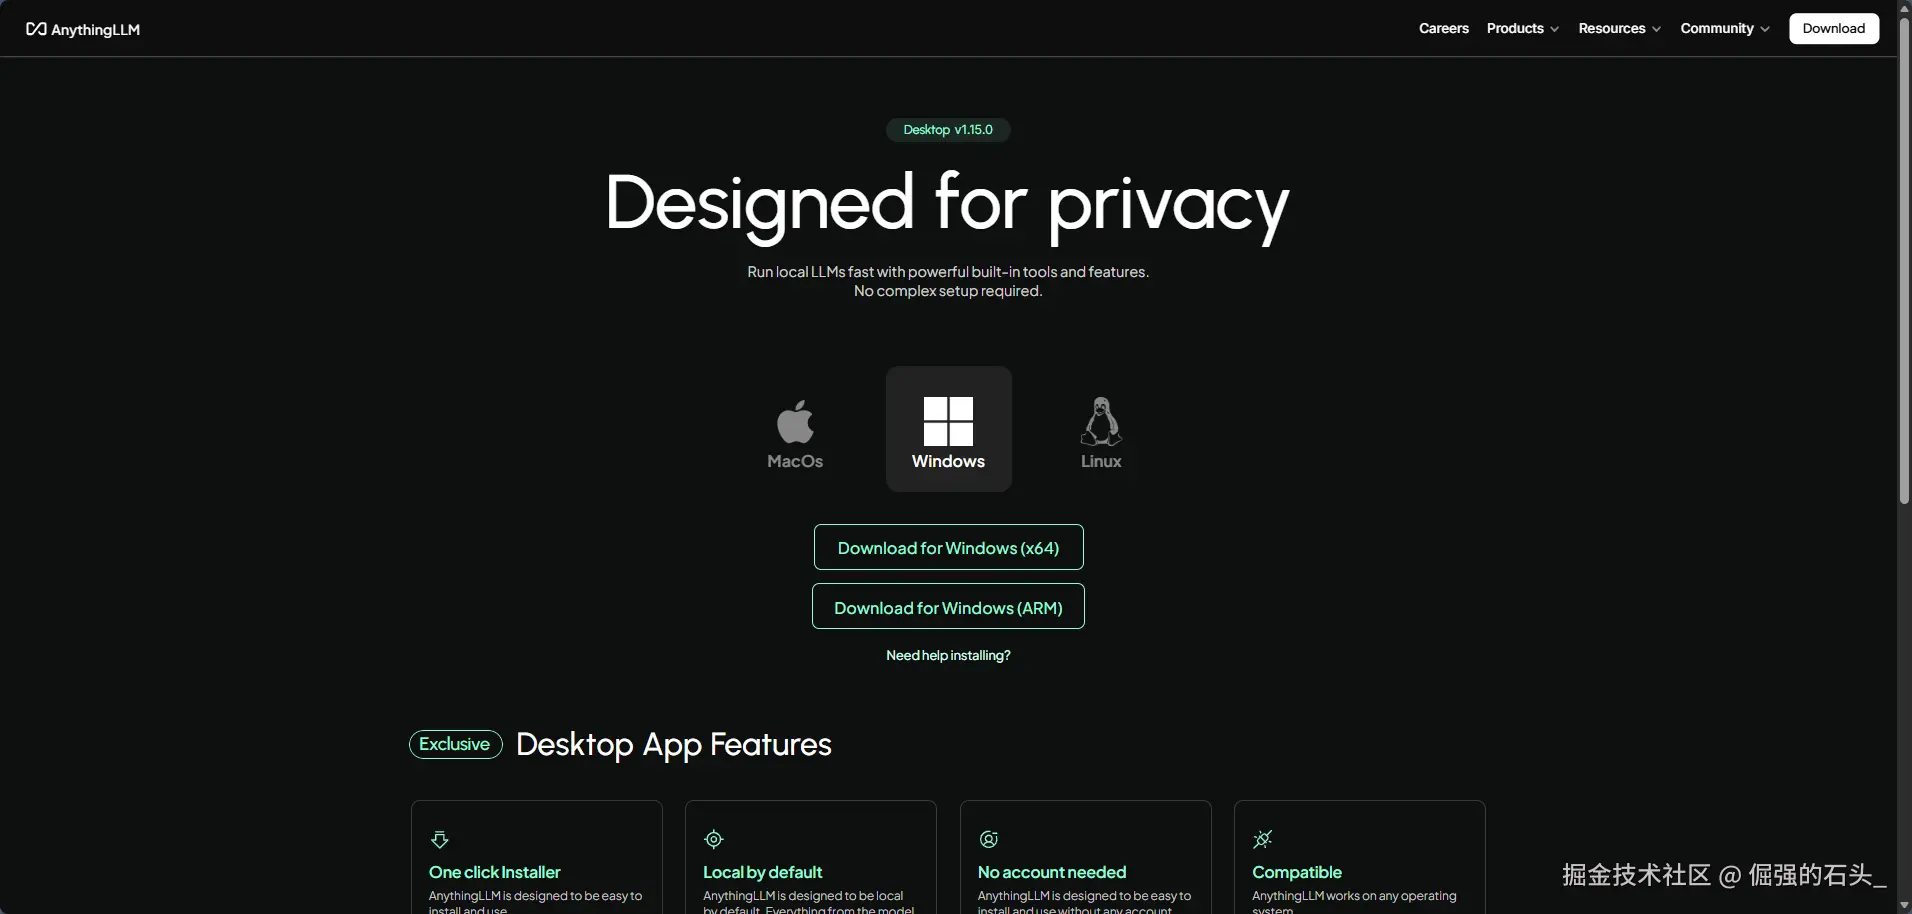Switch to the Windows tab label
This screenshot has height=914, width=1912.
pos(948,461)
